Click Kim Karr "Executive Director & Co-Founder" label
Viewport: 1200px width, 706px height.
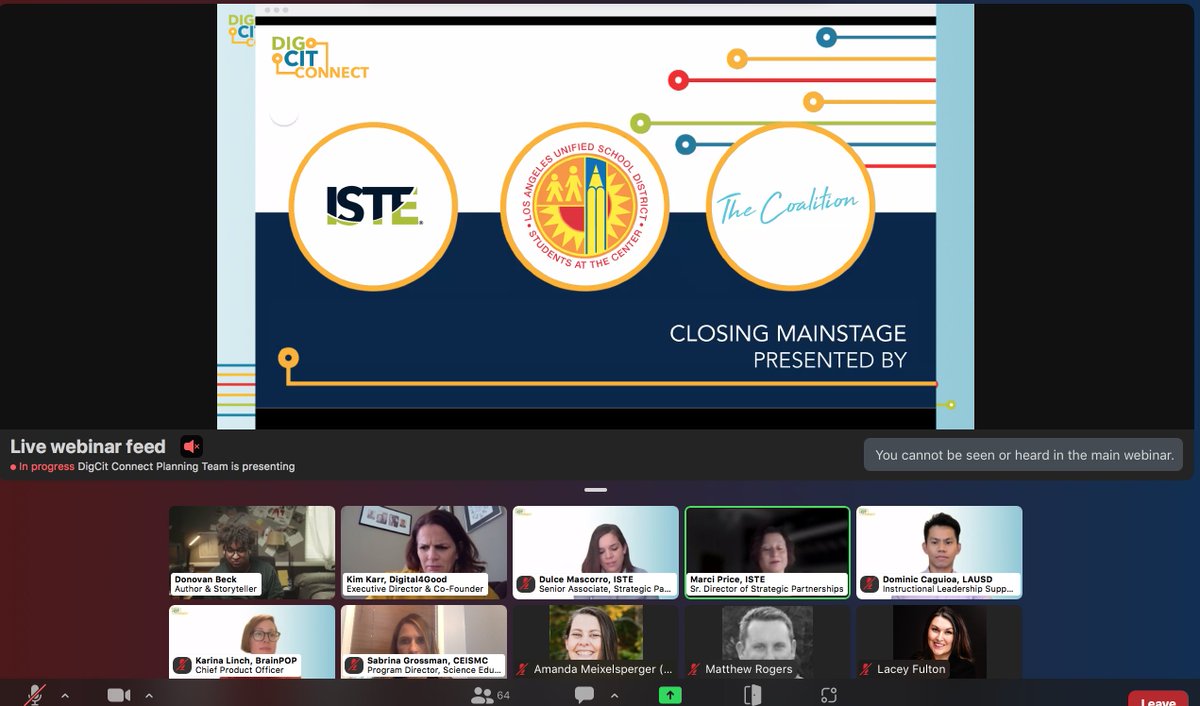415,590
